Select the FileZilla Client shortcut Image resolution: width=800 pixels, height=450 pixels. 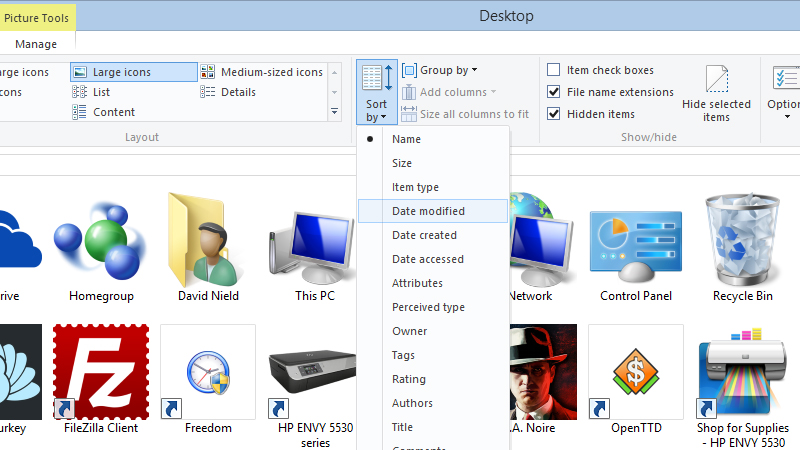coord(101,380)
